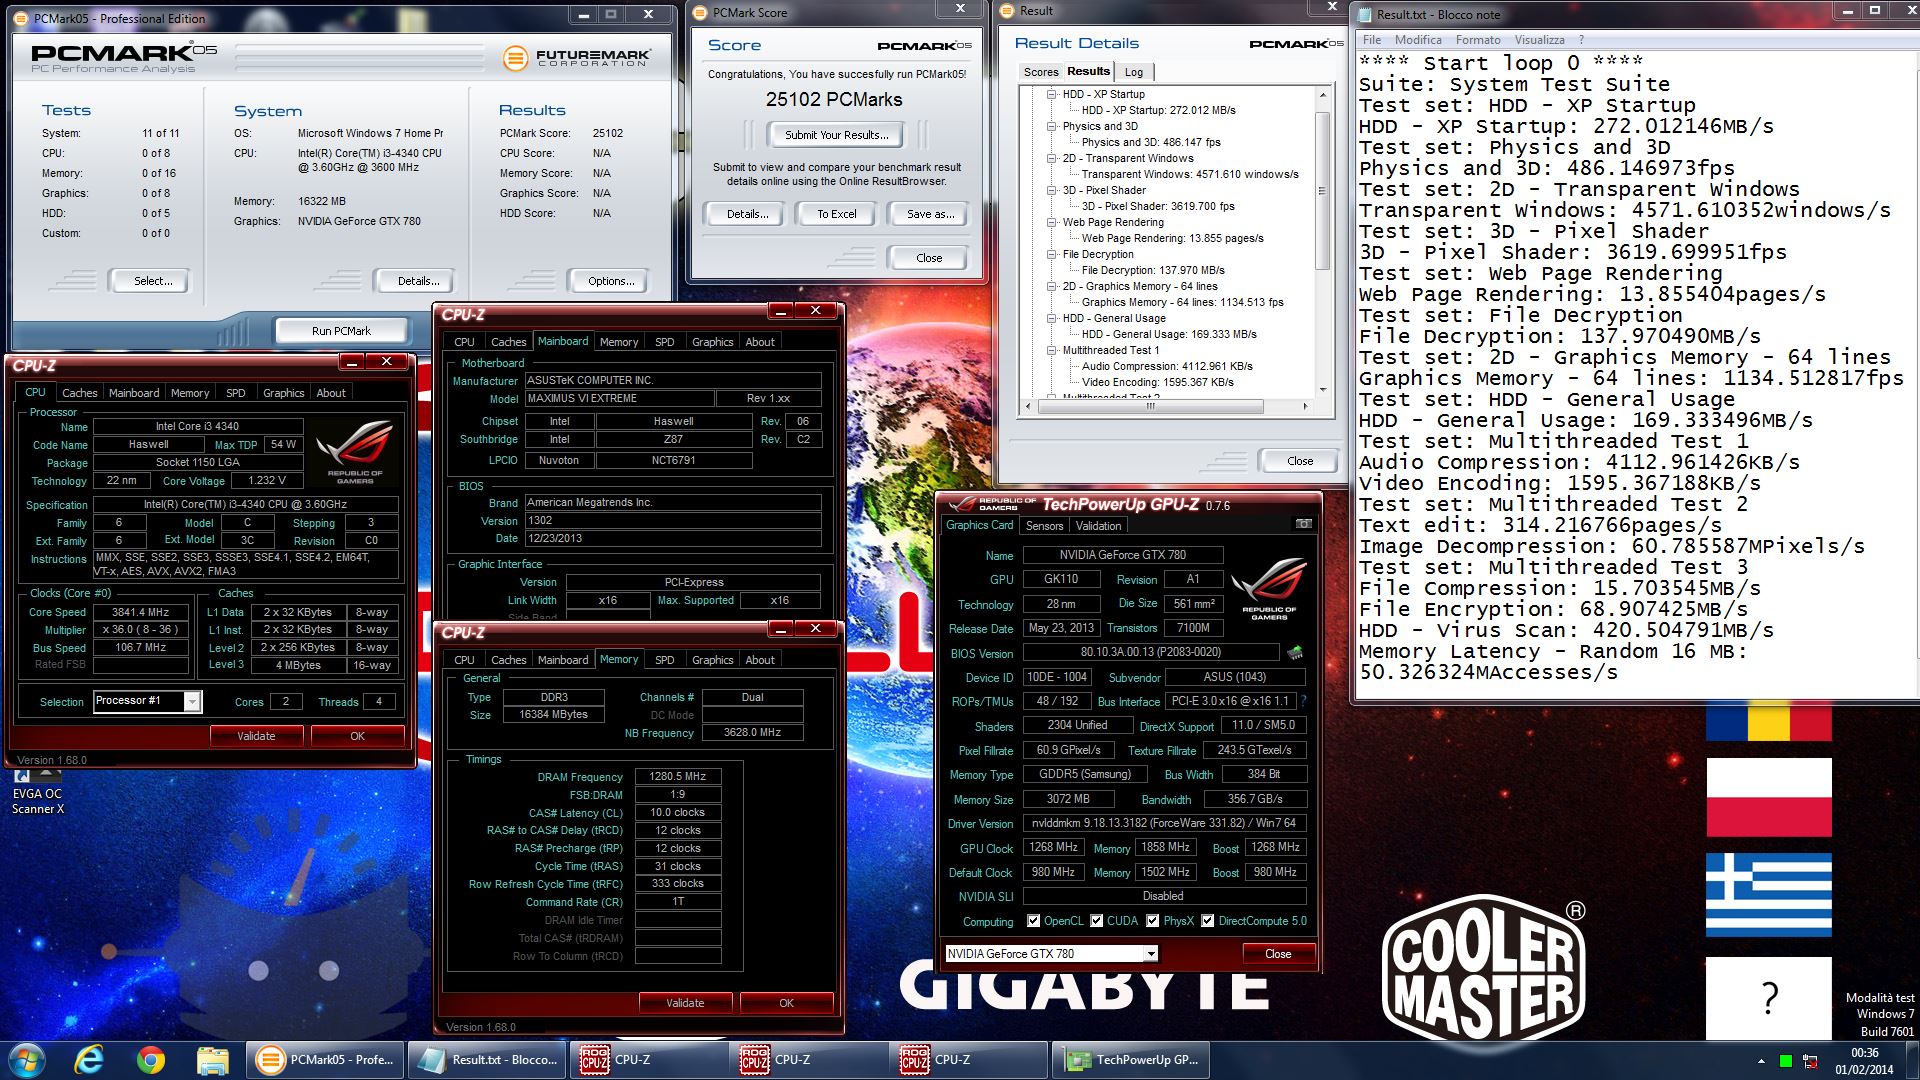Collapse the Physics and 3D tree node
The image size is (1920, 1080).
1052,126
